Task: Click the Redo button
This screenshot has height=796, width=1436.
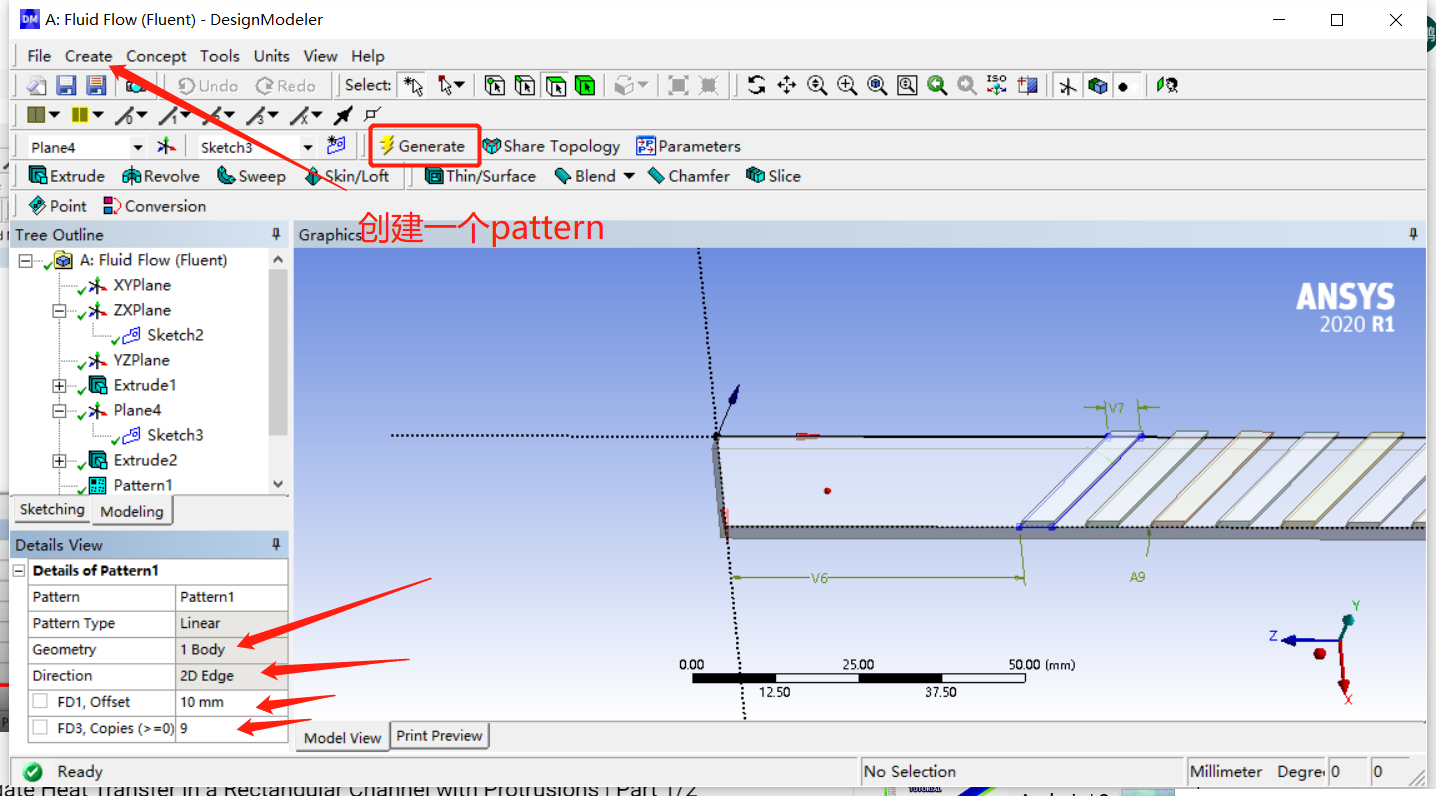Action: pos(286,86)
